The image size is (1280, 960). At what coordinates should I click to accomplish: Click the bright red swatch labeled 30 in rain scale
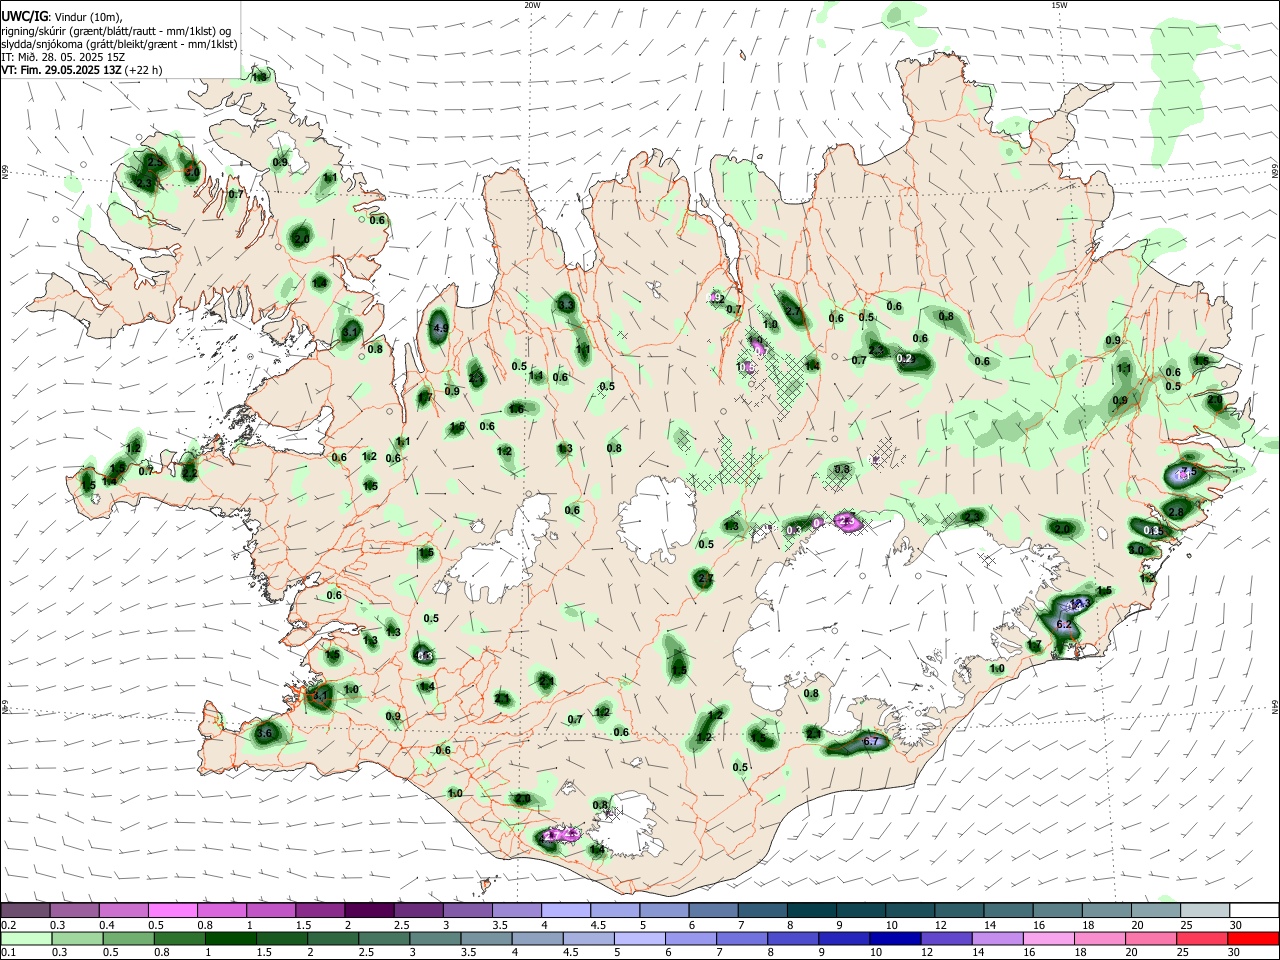[x=1252, y=938]
